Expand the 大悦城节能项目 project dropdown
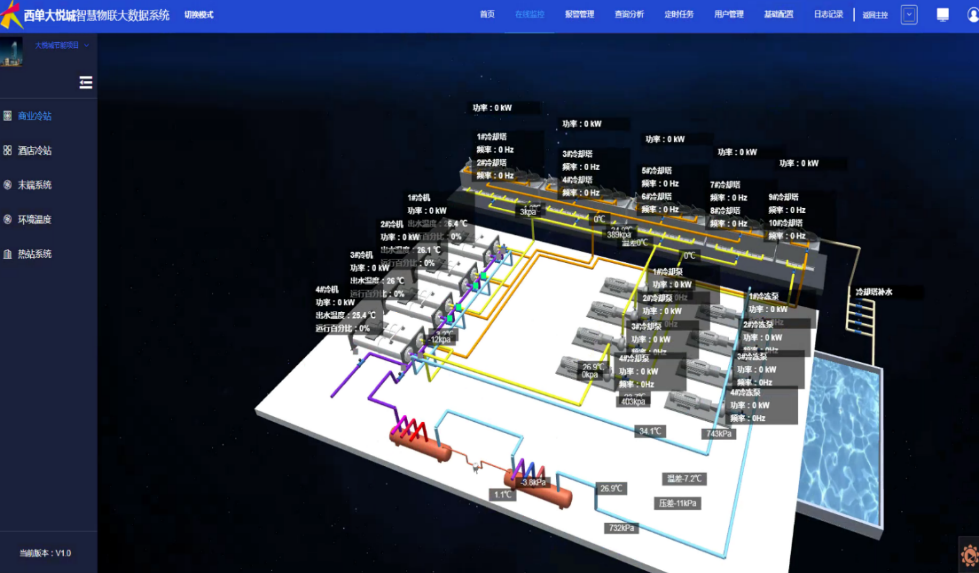 point(86,45)
